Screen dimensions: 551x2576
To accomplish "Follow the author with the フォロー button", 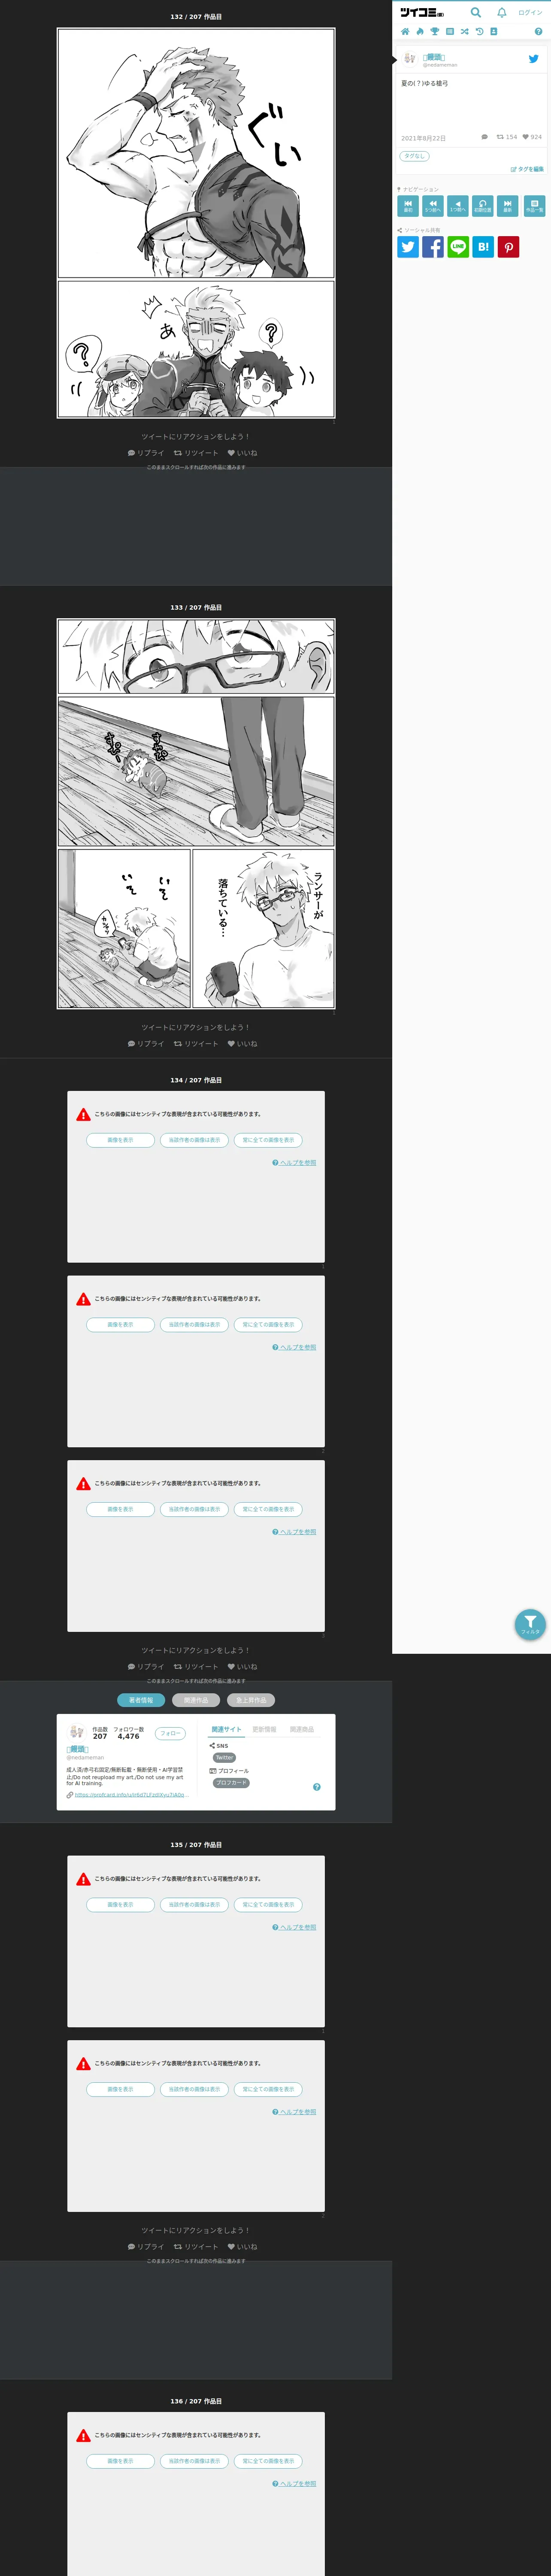I will 170,1734.
